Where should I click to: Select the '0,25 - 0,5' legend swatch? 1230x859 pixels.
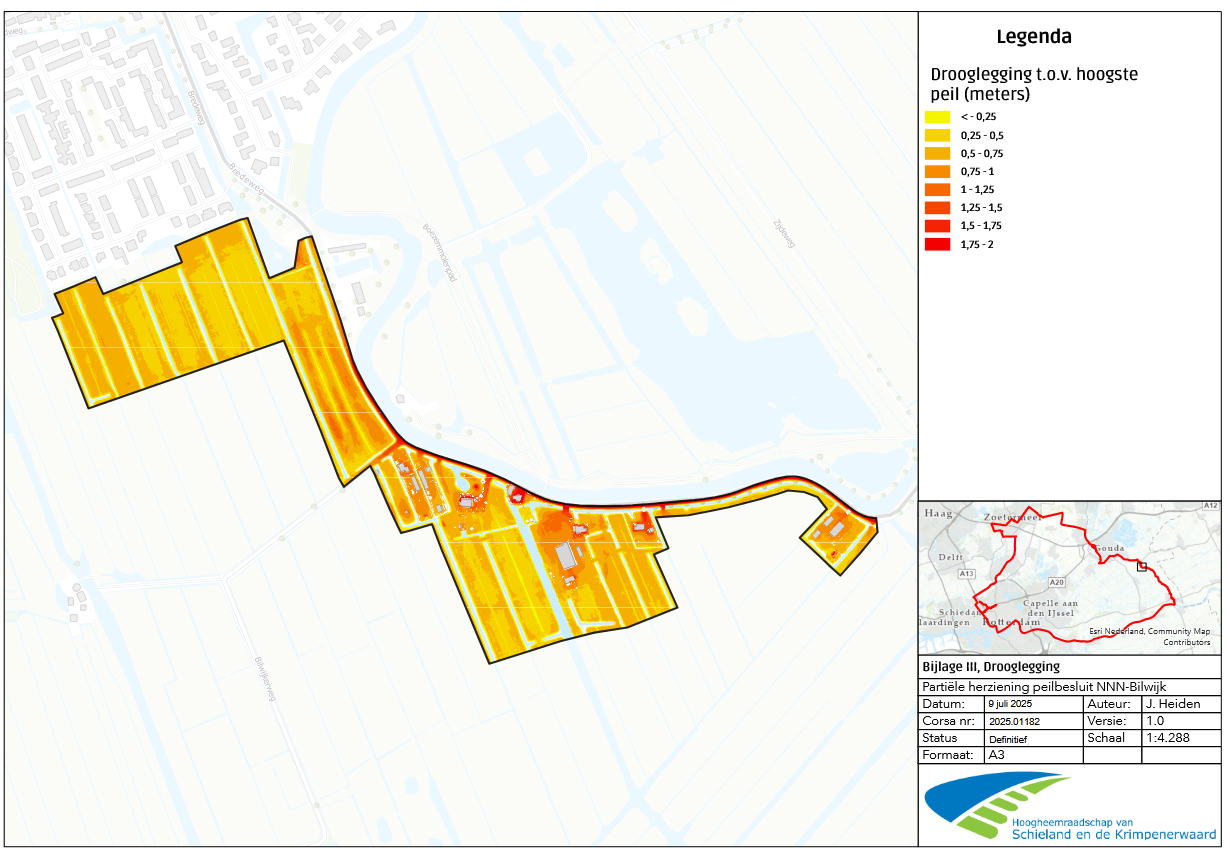936,135
